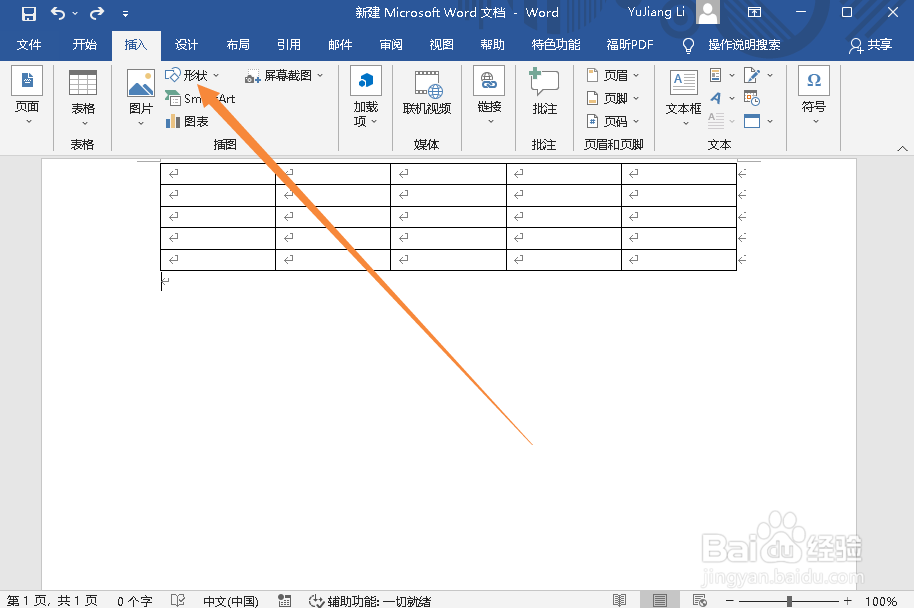This screenshot has width=914, height=608.
Task: Open the 页面 pages dropdown
Action: point(27,96)
